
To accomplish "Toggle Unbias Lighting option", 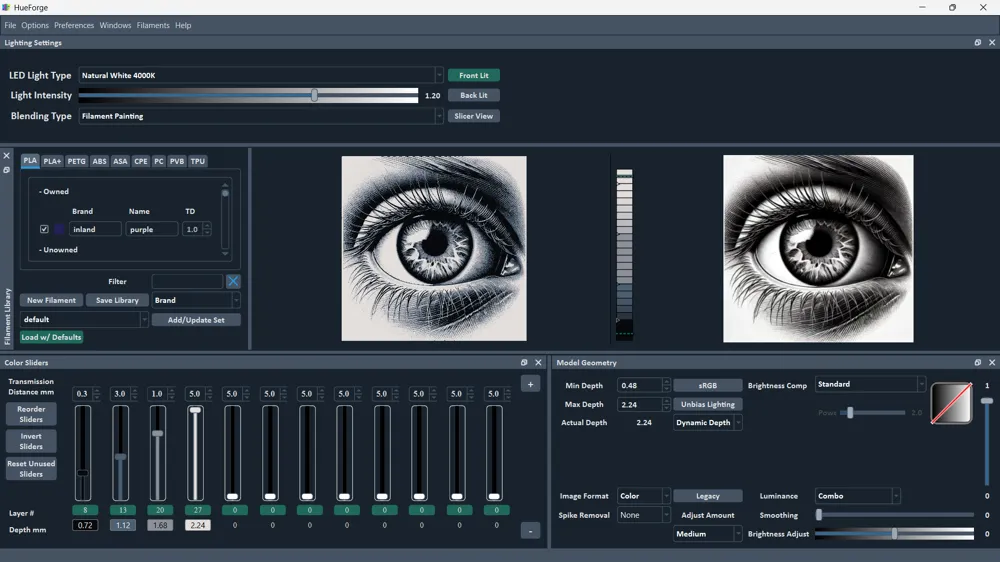I will coord(707,404).
